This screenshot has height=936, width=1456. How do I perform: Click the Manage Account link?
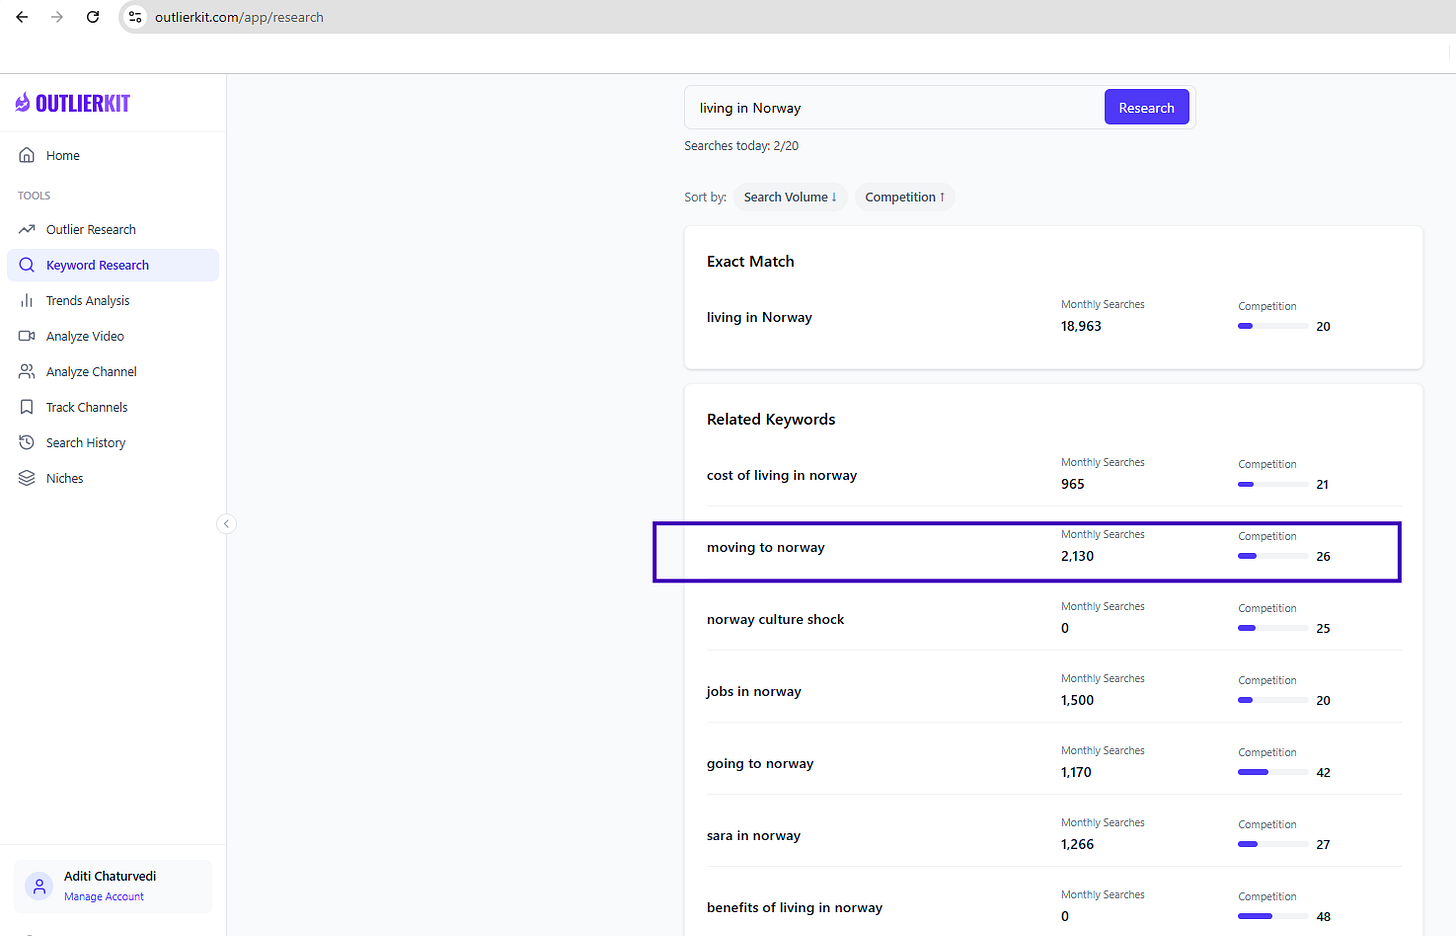click(104, 897)
